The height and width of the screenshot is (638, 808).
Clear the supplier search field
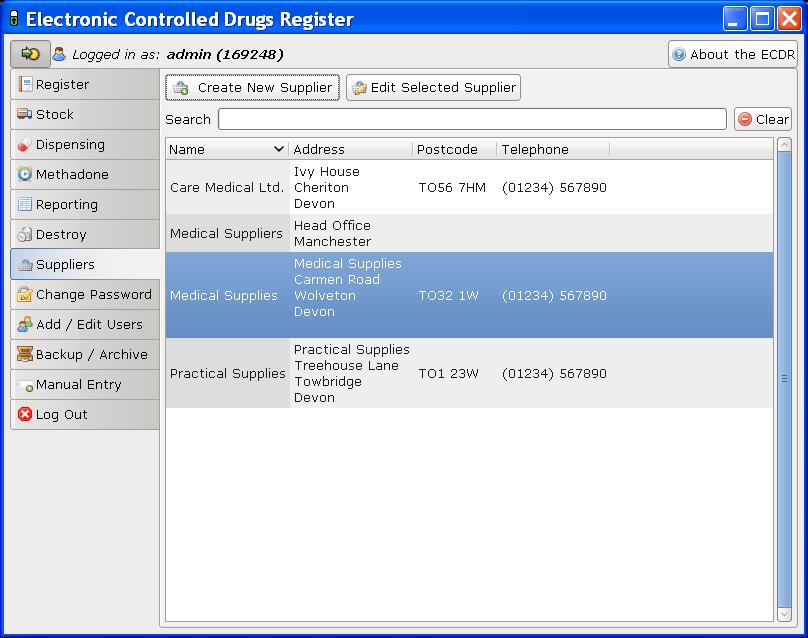click(763, 119)
